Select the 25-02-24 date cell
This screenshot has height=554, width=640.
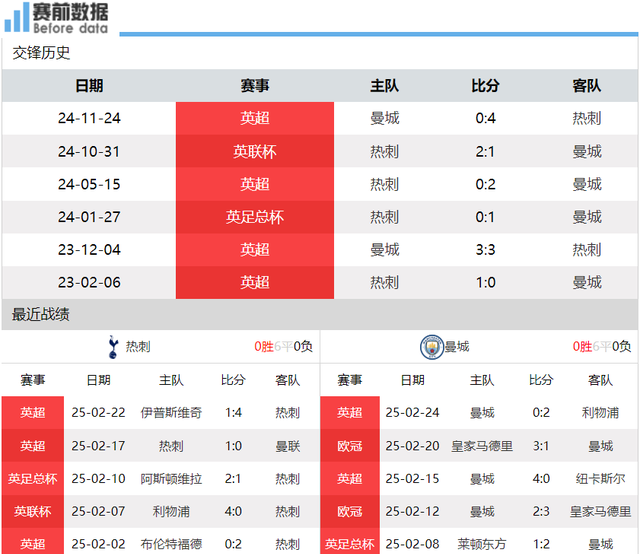coord(412,413)
